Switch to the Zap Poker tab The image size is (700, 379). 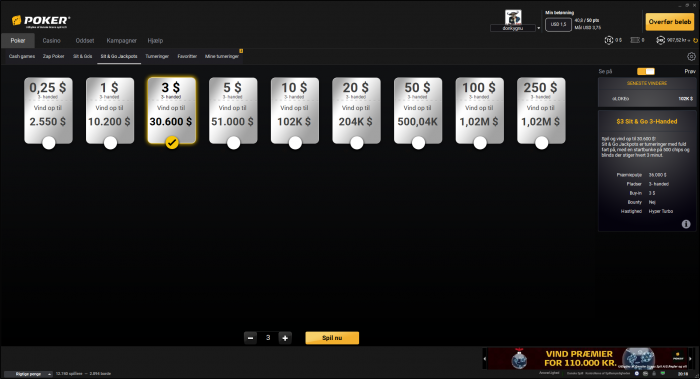pos(54,56)
